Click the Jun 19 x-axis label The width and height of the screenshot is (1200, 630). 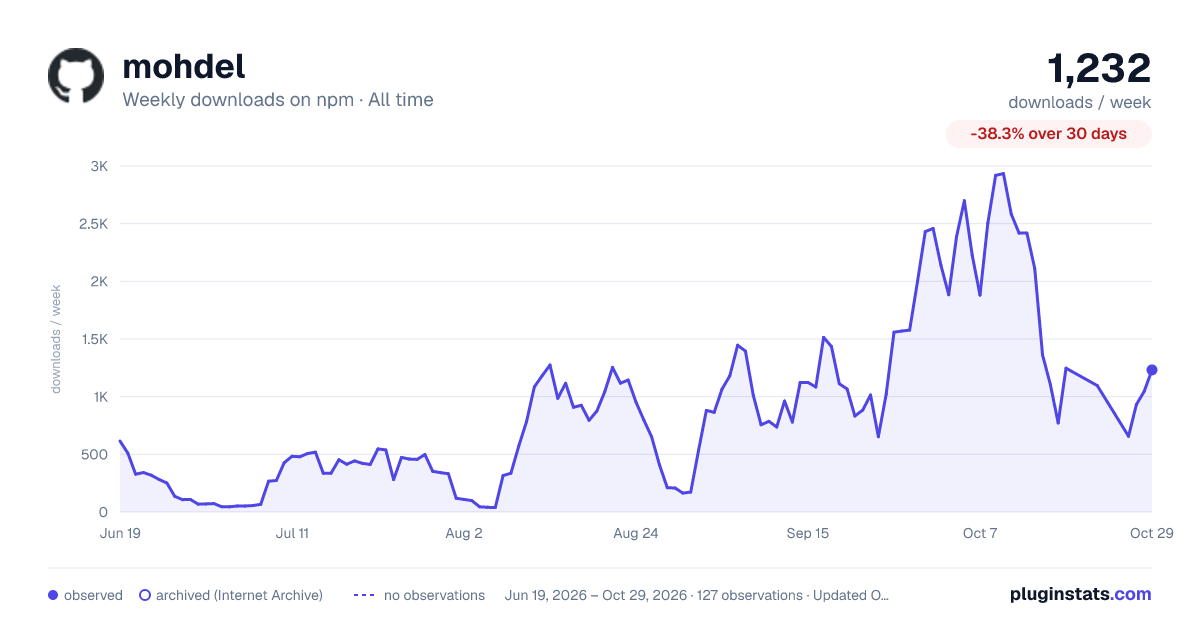[120, 533]
